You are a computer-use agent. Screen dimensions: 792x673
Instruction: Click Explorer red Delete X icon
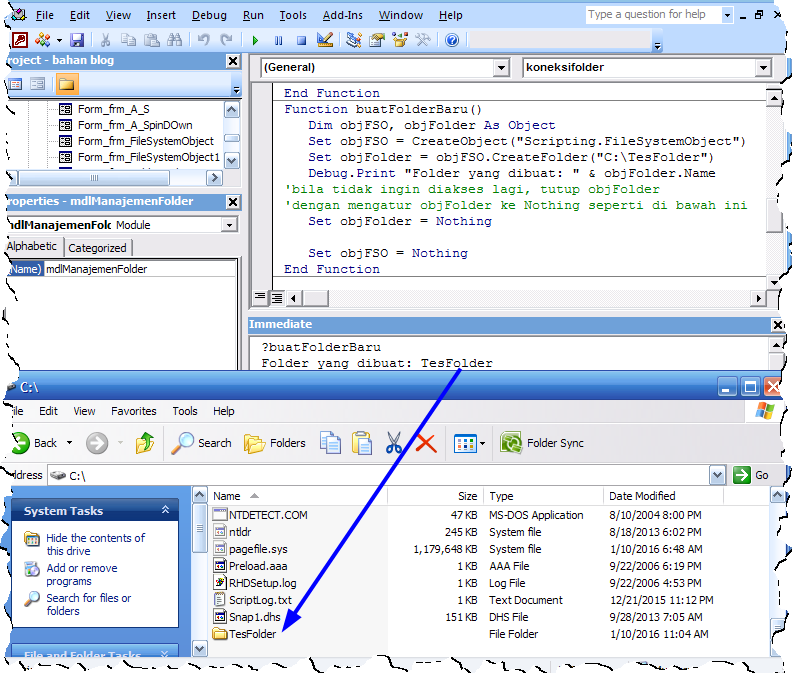coord(426,444)
